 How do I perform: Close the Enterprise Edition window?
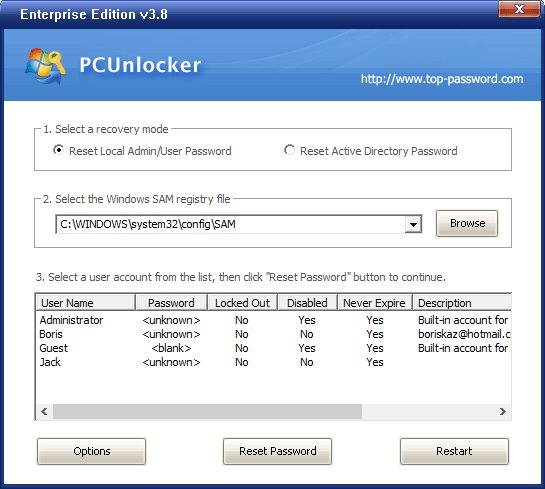pos(519,9)
